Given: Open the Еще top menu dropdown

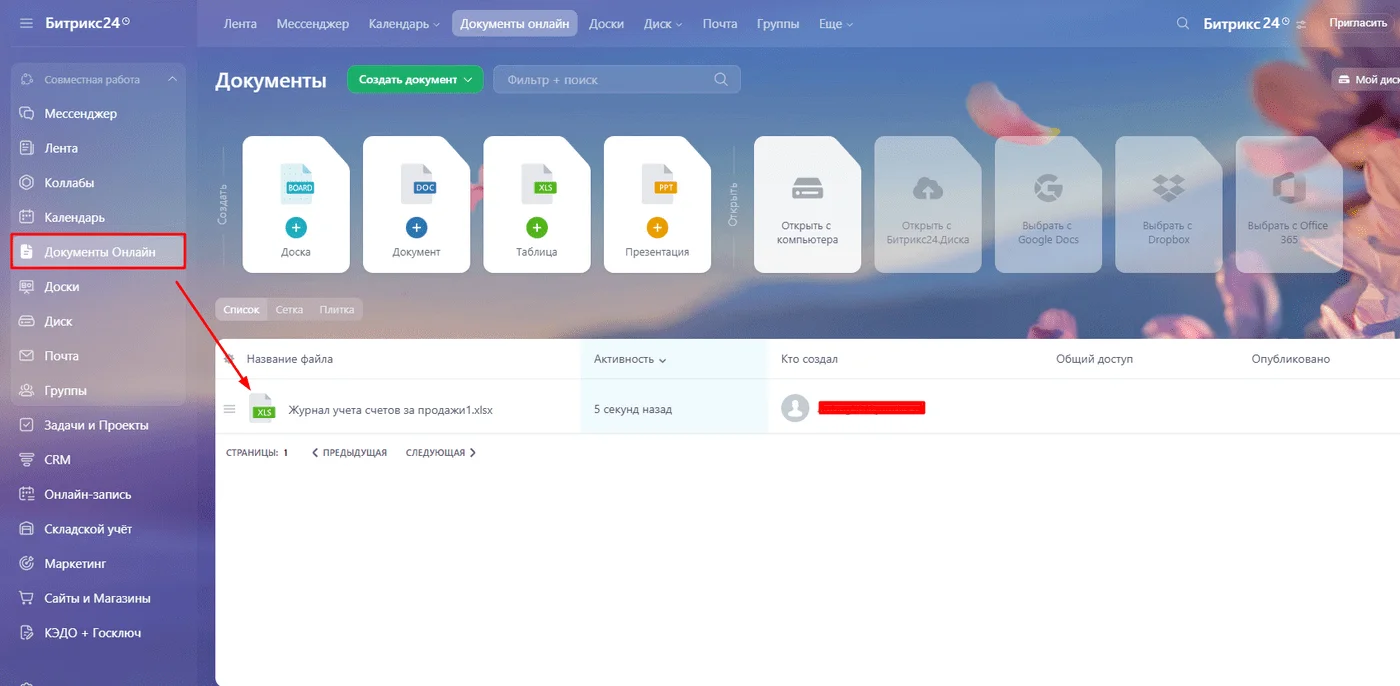Looking at the screenshot, I should coord(835,23).
